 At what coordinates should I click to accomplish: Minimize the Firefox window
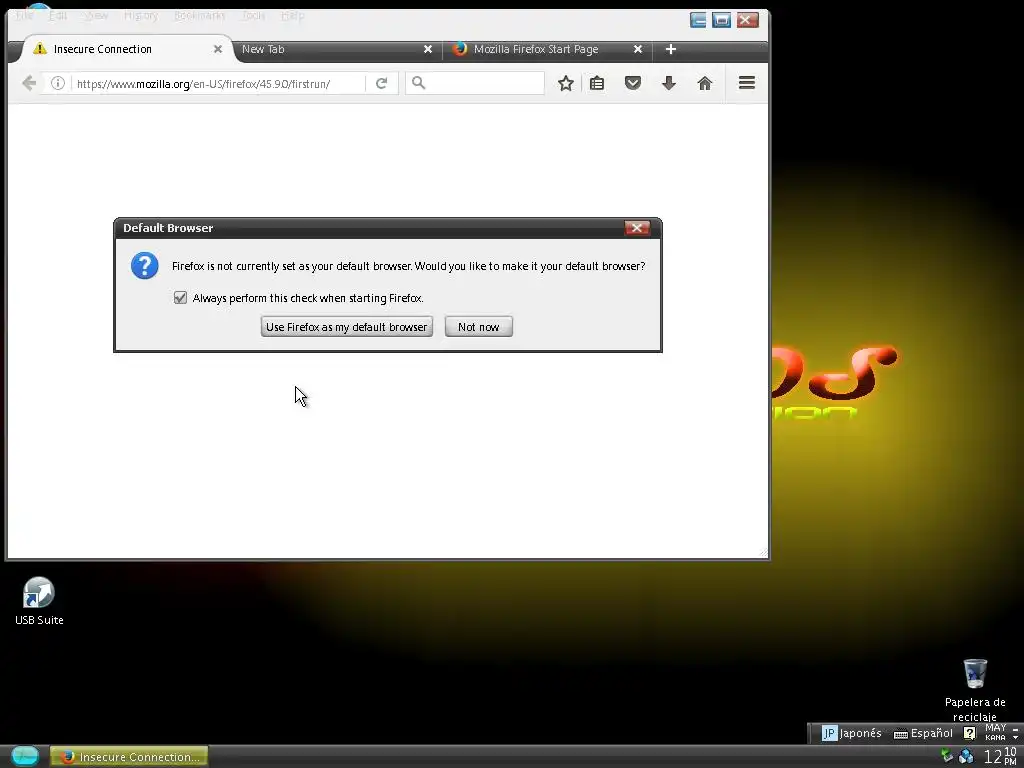698,20
